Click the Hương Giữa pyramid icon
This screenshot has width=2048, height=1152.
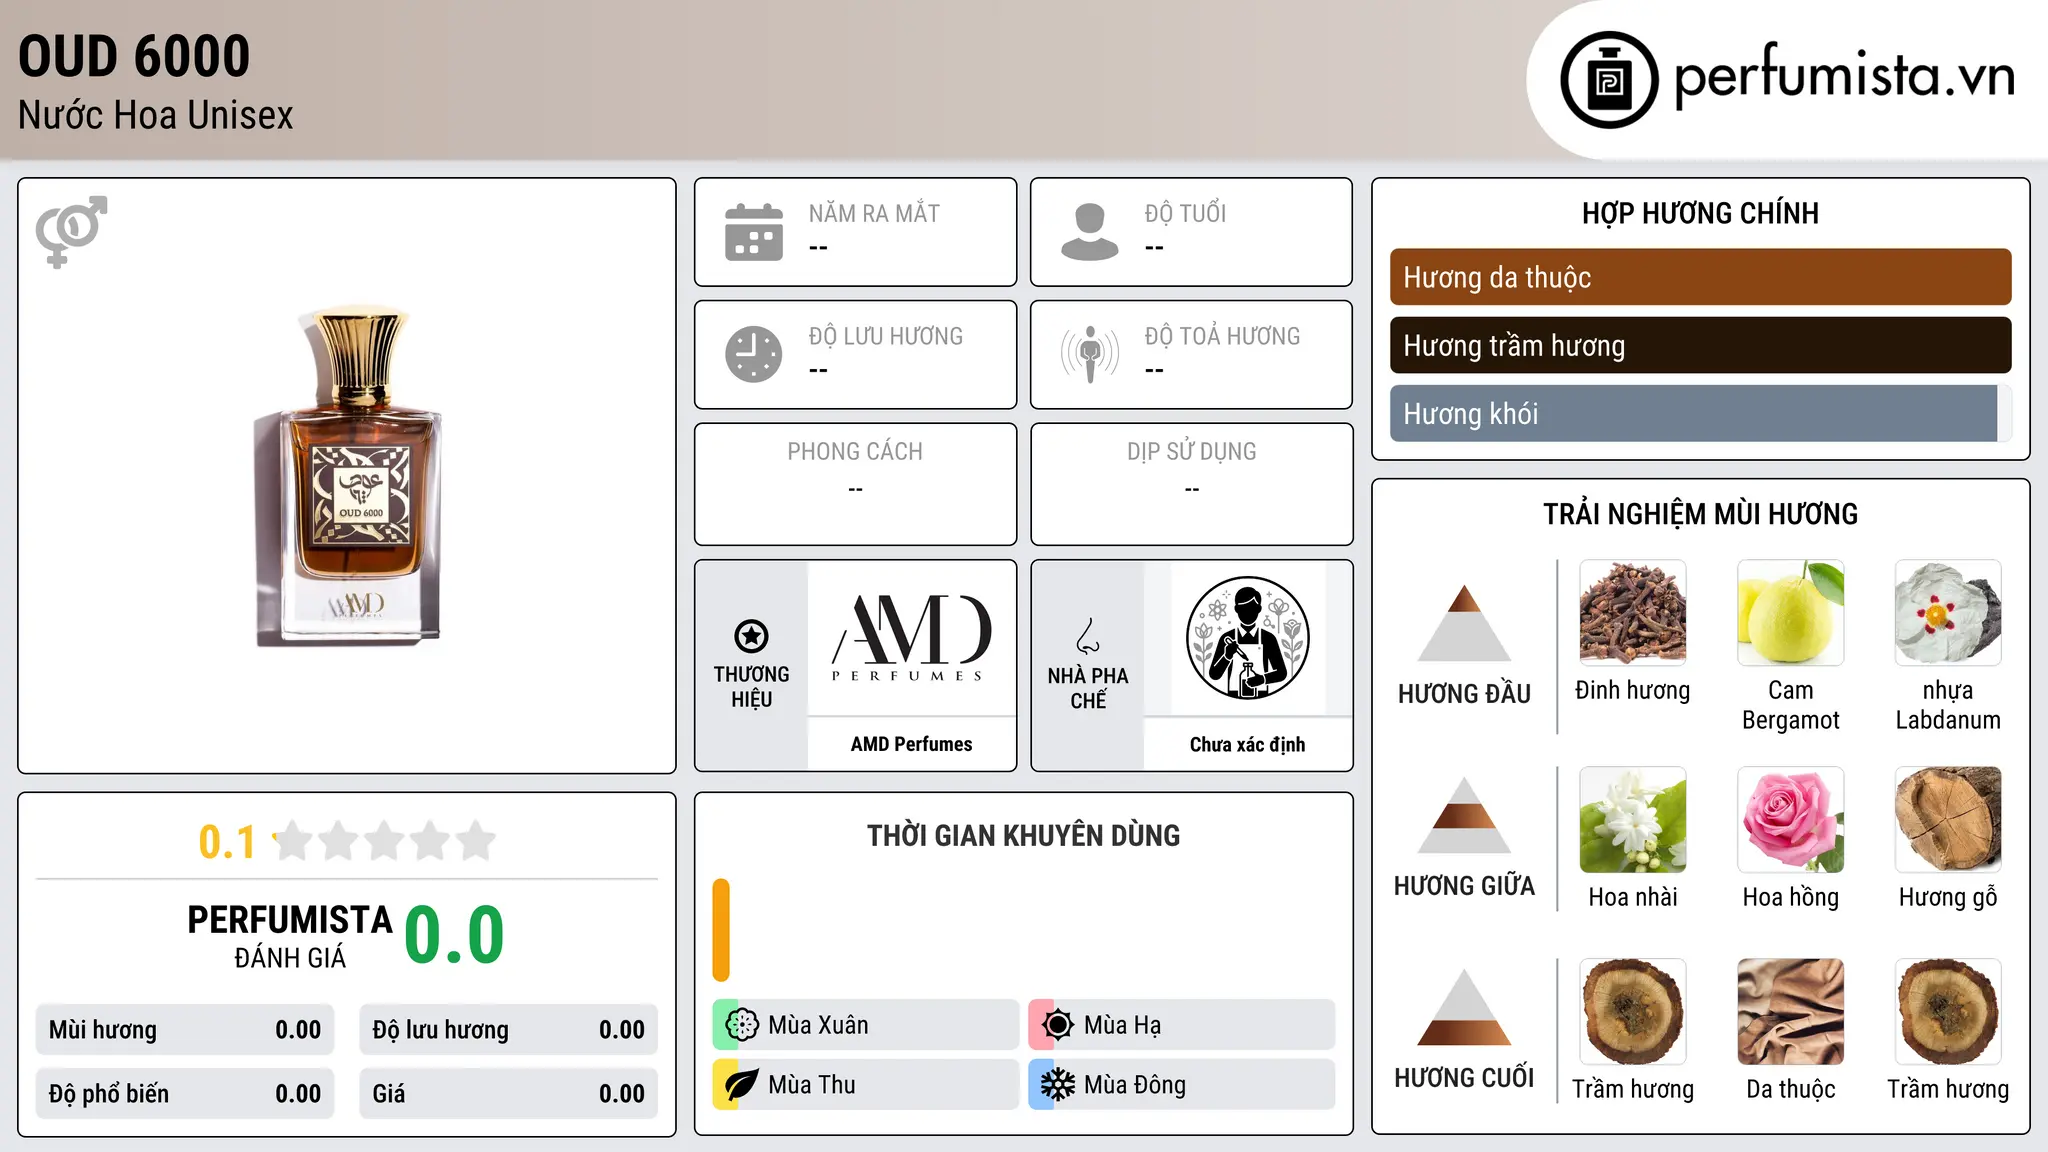1464,815
